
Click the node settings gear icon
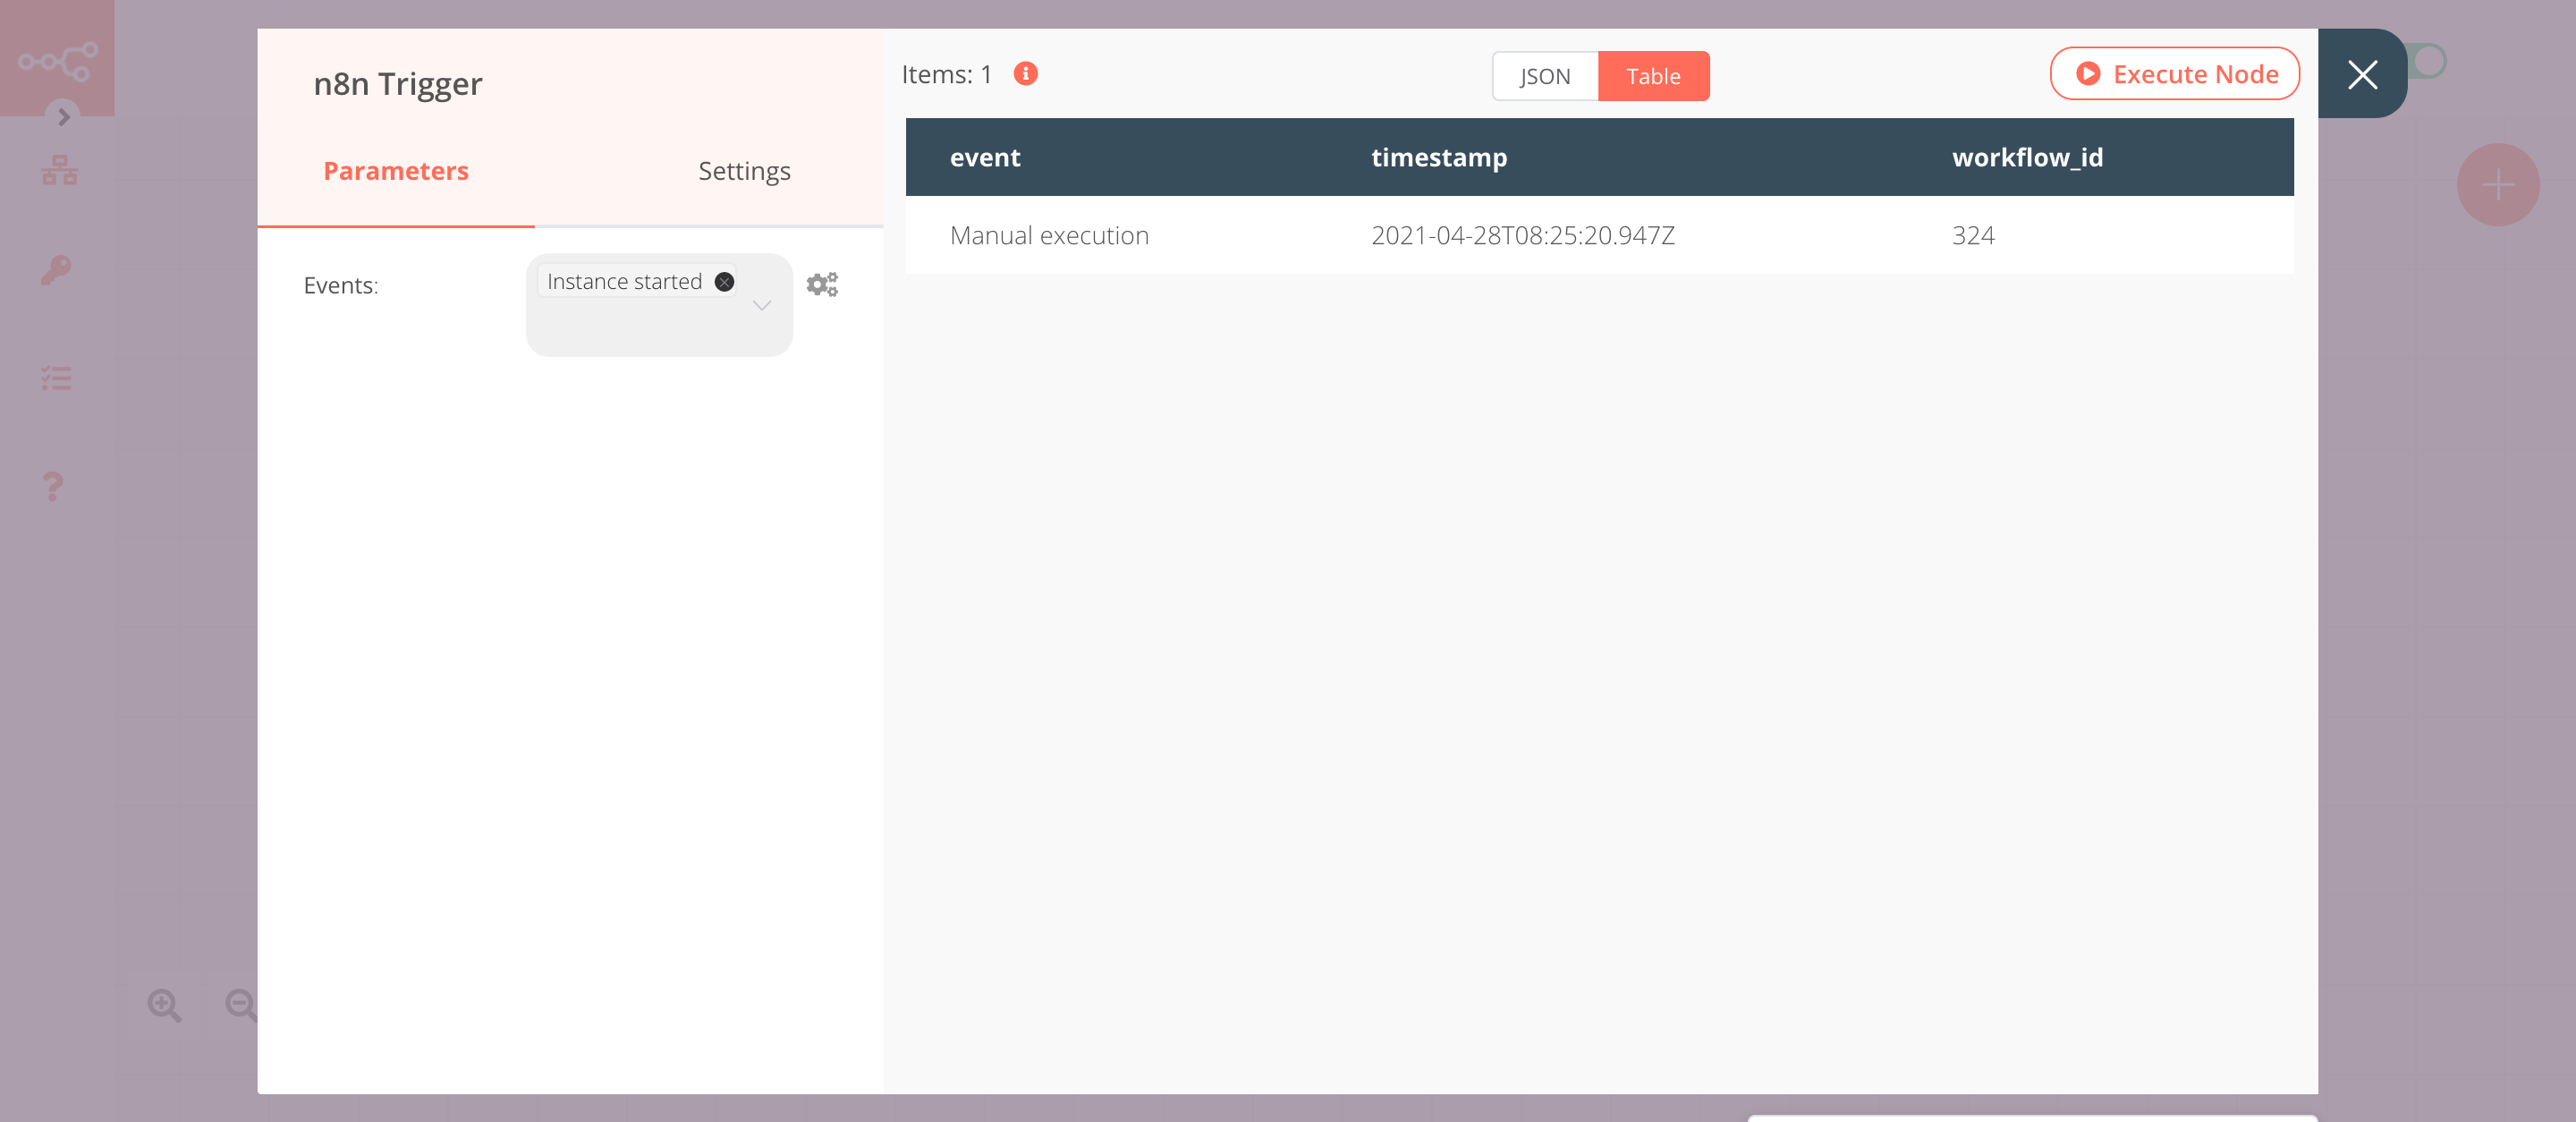point(821,285)
